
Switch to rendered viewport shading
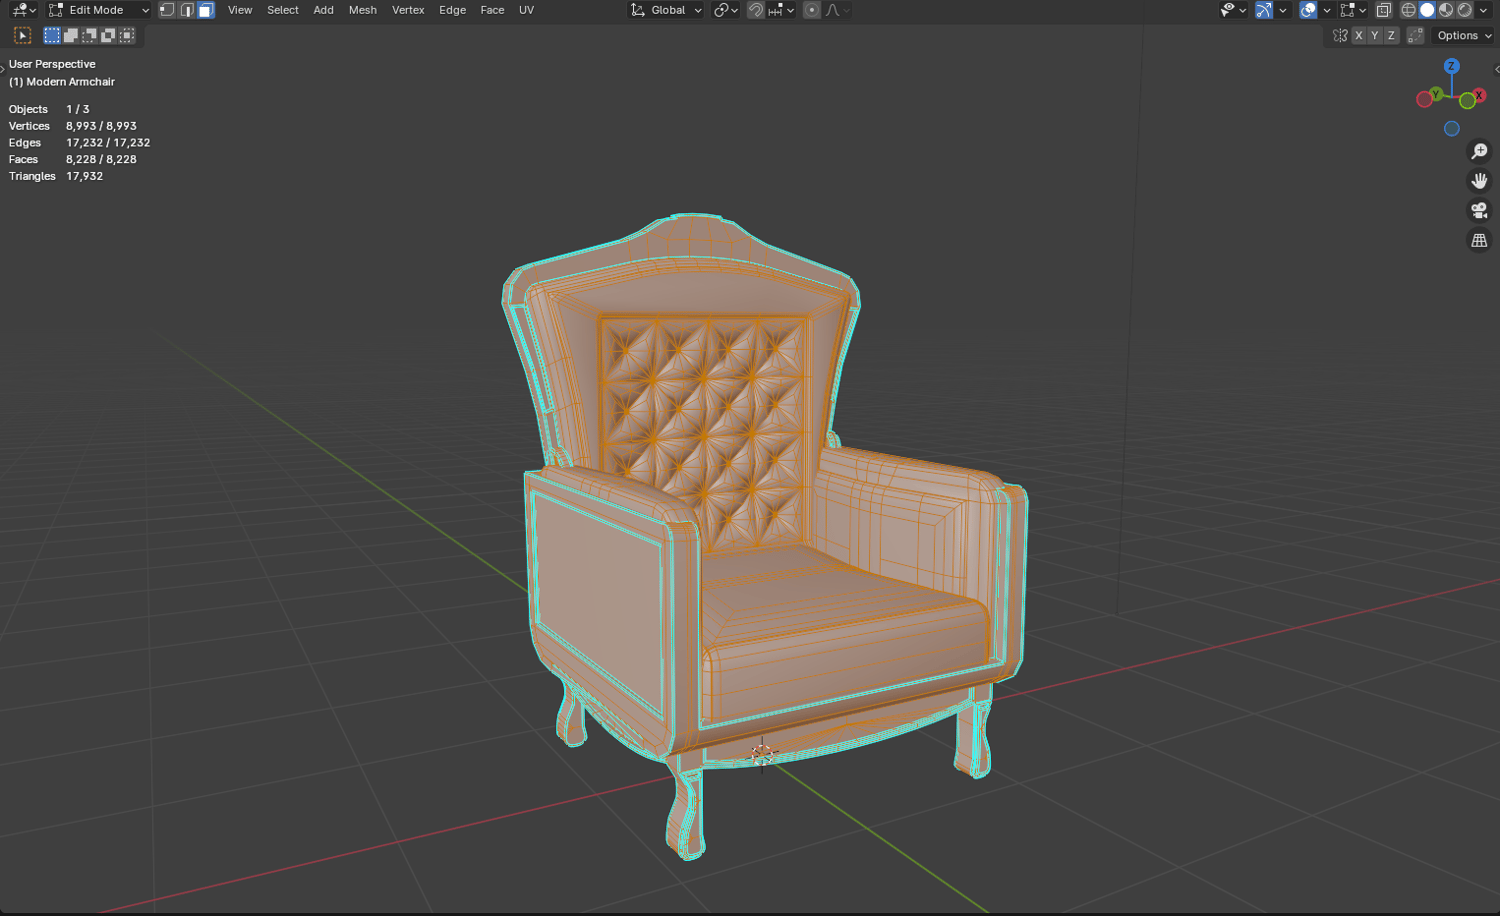[1465, 10]
